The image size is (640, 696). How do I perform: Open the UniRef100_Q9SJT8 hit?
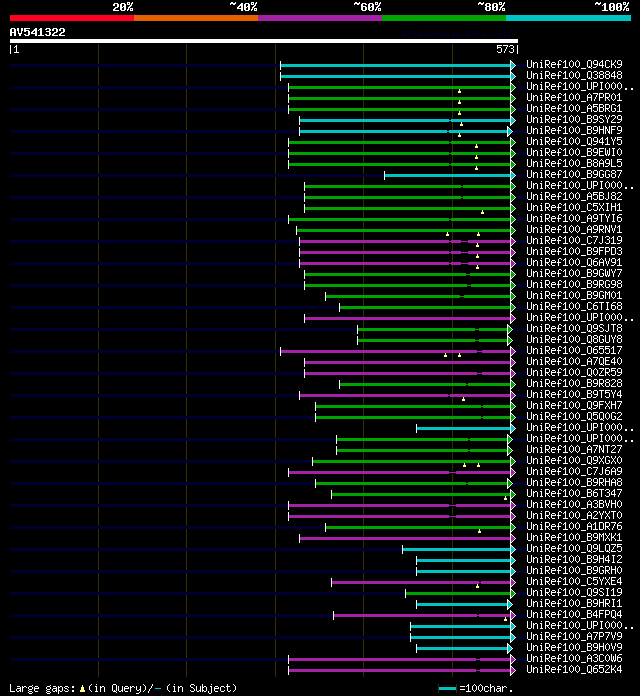(x=574, y=328)
